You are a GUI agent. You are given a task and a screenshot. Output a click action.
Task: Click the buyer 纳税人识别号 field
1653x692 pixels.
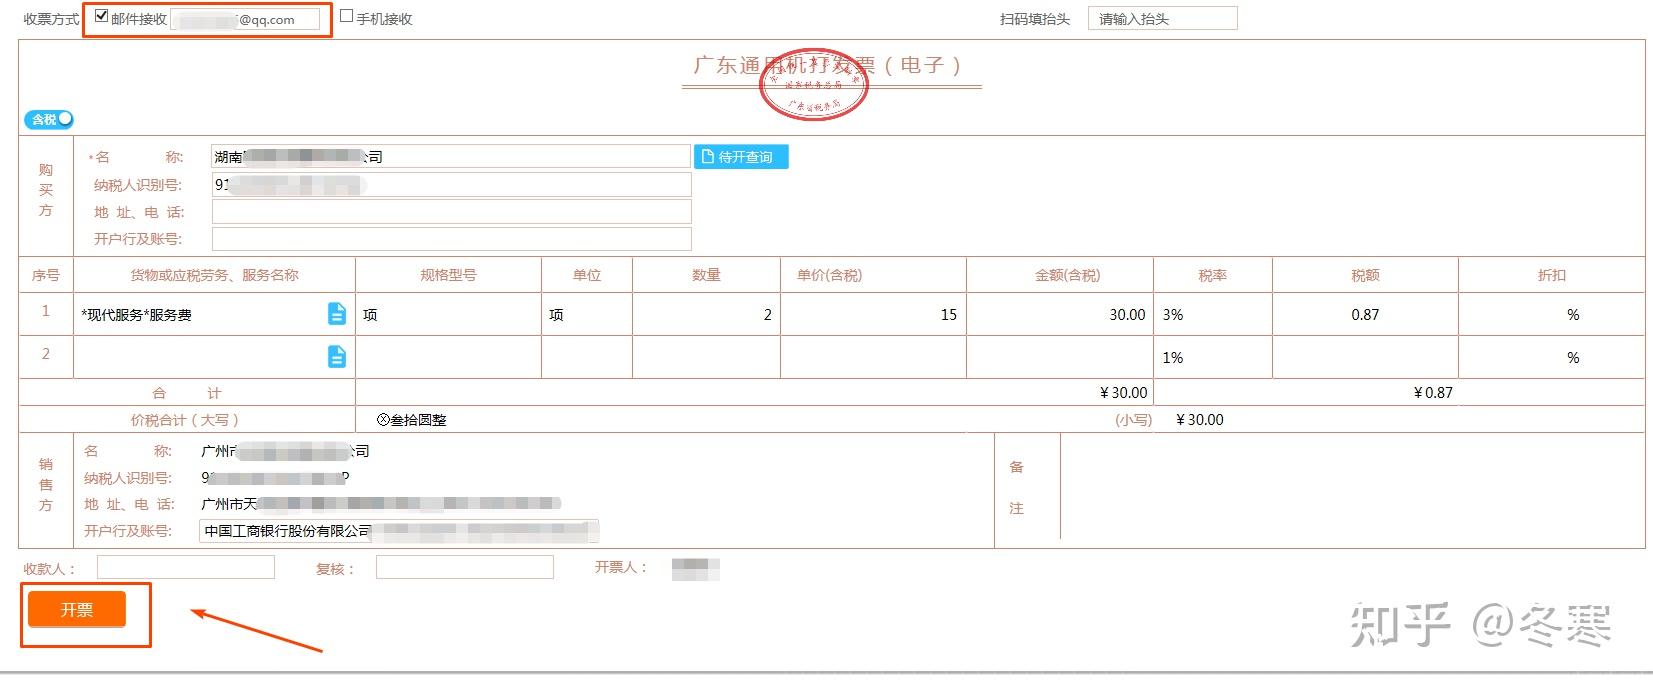coord(451,185)
